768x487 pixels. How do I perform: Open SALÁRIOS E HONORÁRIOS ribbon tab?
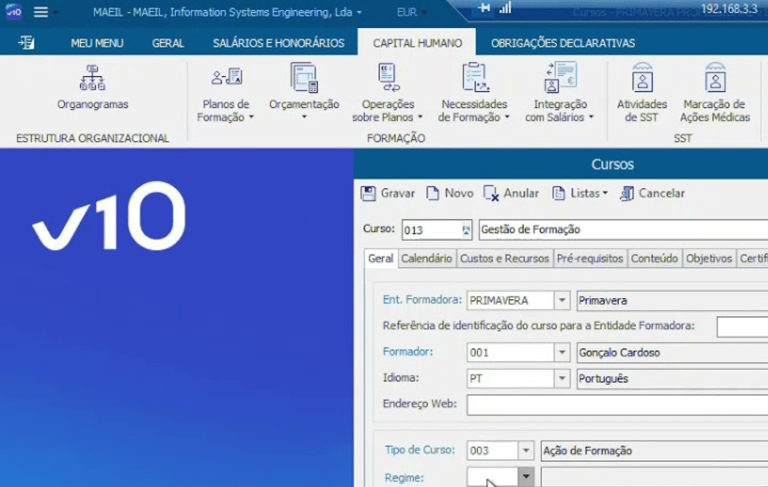(x=279, y=43)
